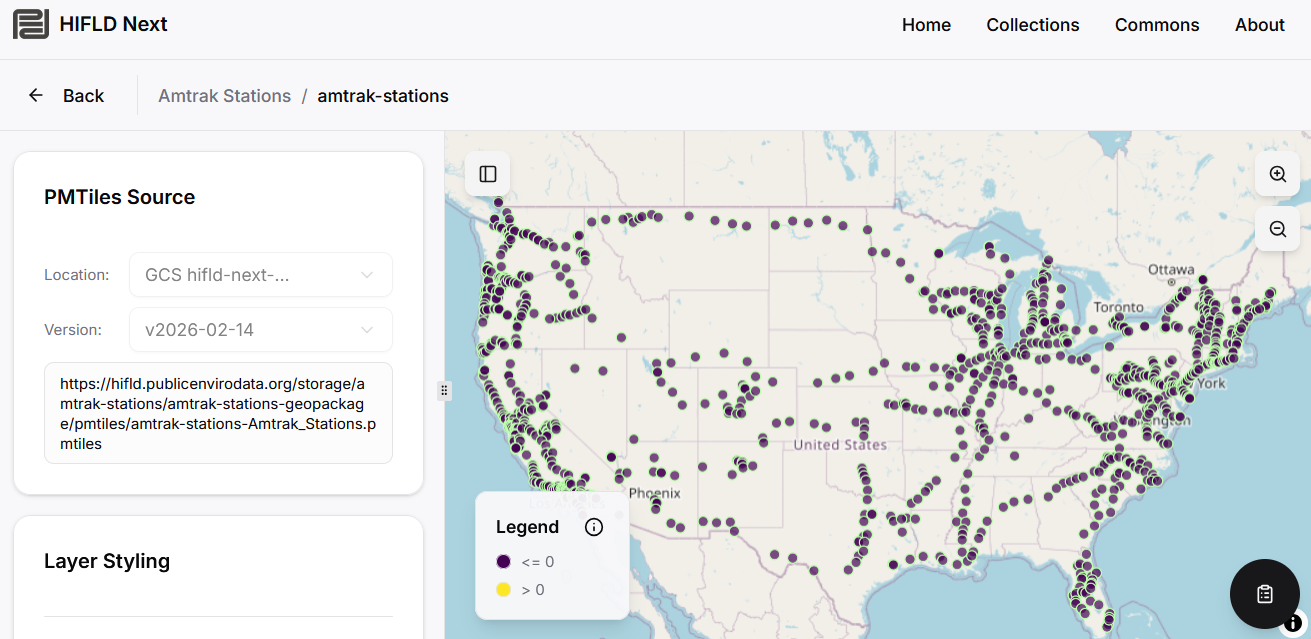
Task: Open the Version v2026-02-14 dropdown
Action: (261, 330)
